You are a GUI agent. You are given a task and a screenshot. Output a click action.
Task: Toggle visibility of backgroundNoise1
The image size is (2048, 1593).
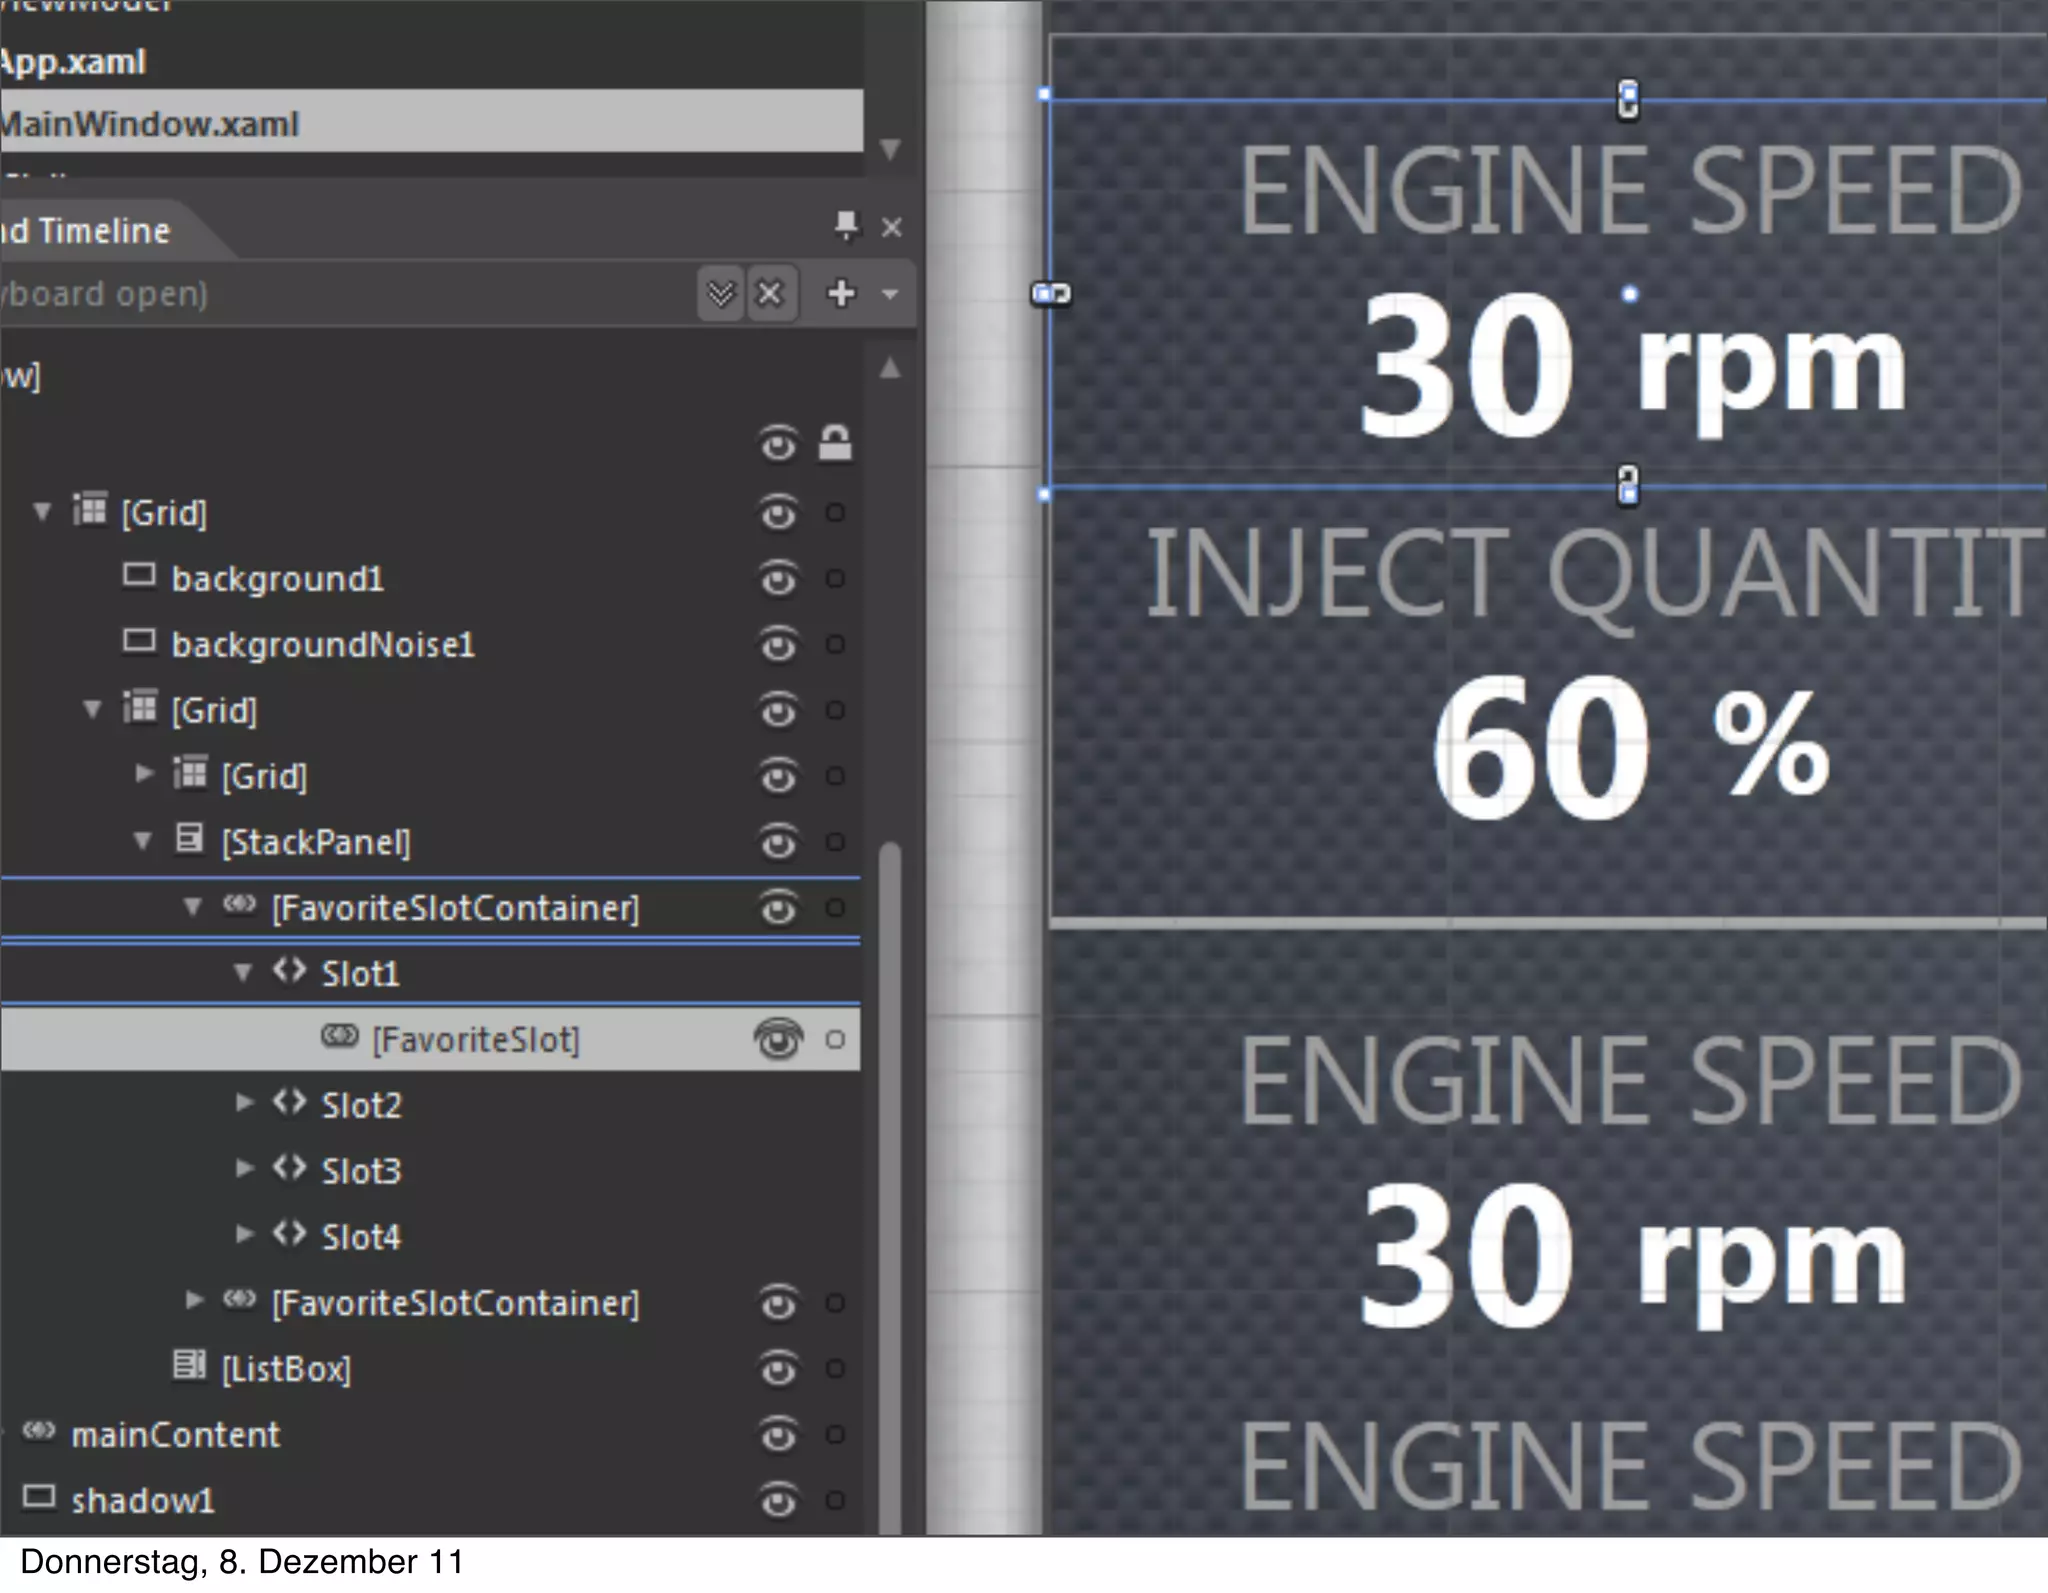tap(778, 645)
